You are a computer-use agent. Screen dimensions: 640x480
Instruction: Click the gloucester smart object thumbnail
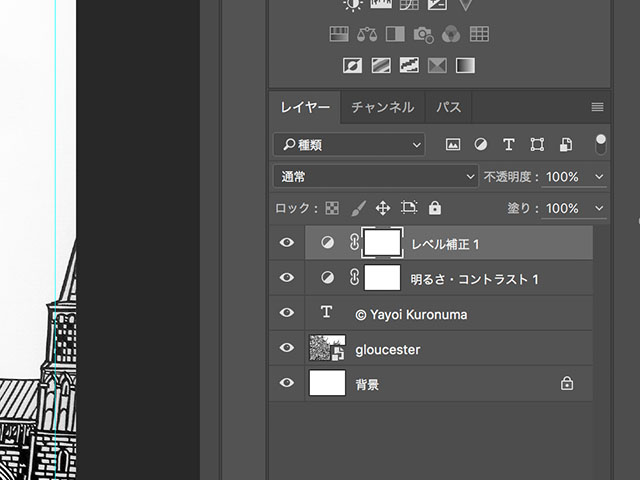pyautogui.click(x=327, y=348)
